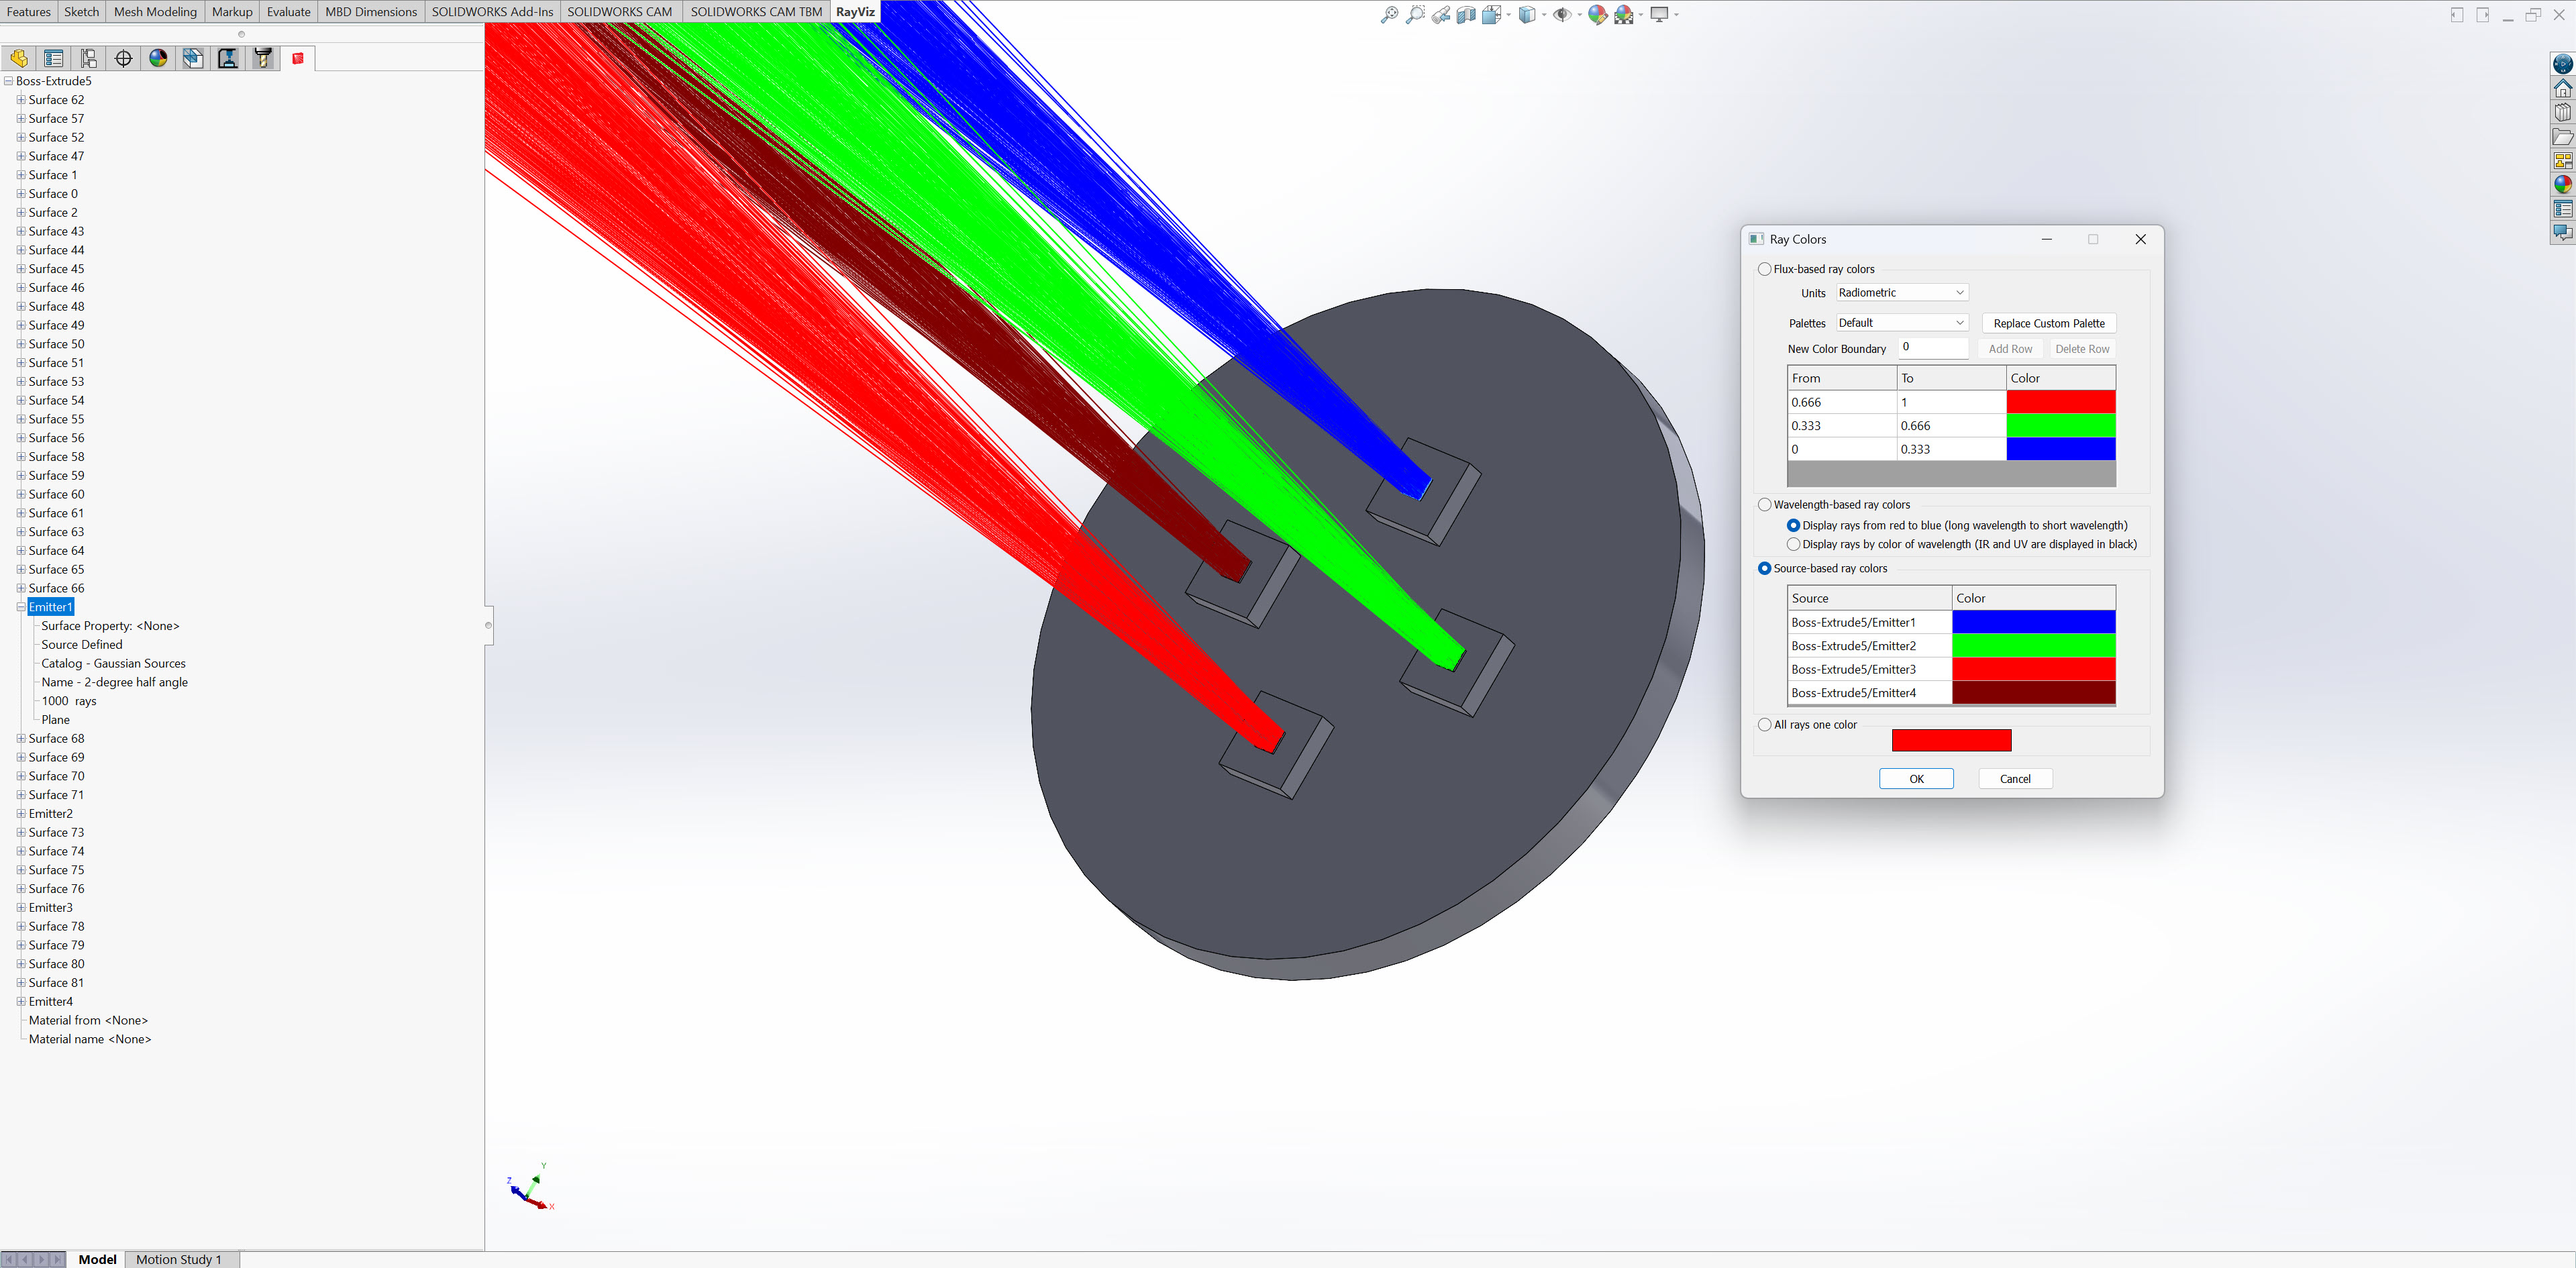Switch to the Evaluate ribbon tab

(x=288, y=12)
